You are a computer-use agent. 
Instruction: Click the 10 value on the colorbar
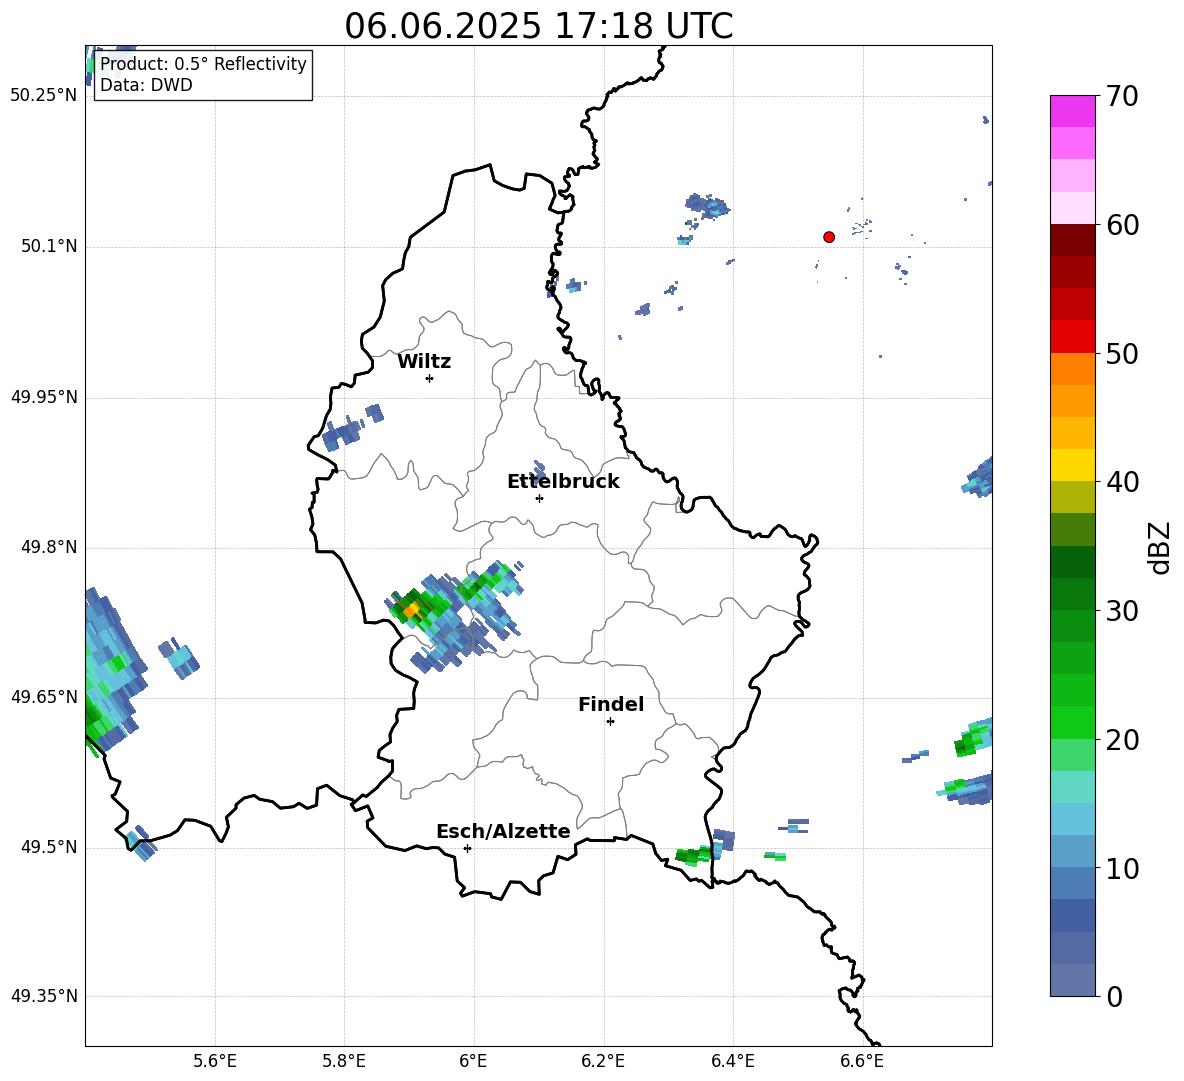(1122, 868)
